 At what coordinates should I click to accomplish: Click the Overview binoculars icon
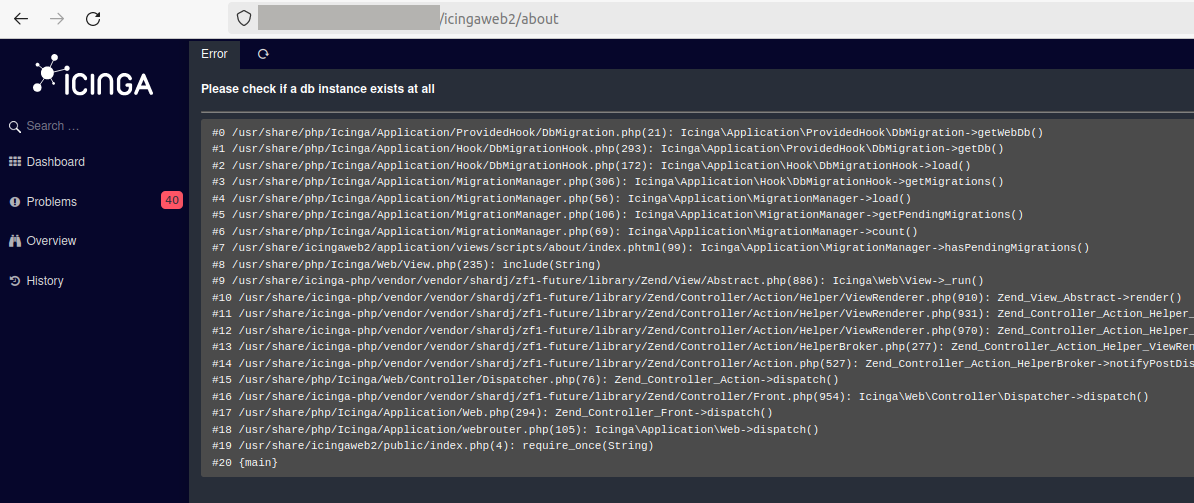(x=14, y=241)
